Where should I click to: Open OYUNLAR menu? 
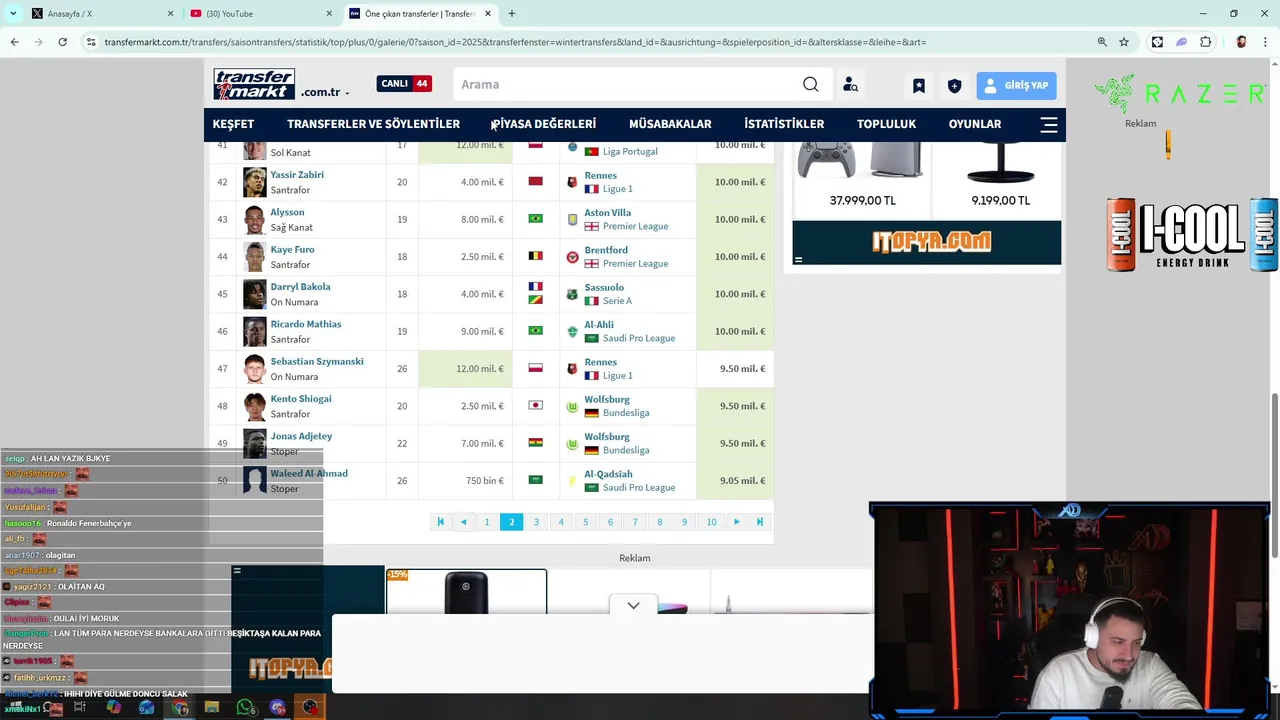tap(975, 124)
